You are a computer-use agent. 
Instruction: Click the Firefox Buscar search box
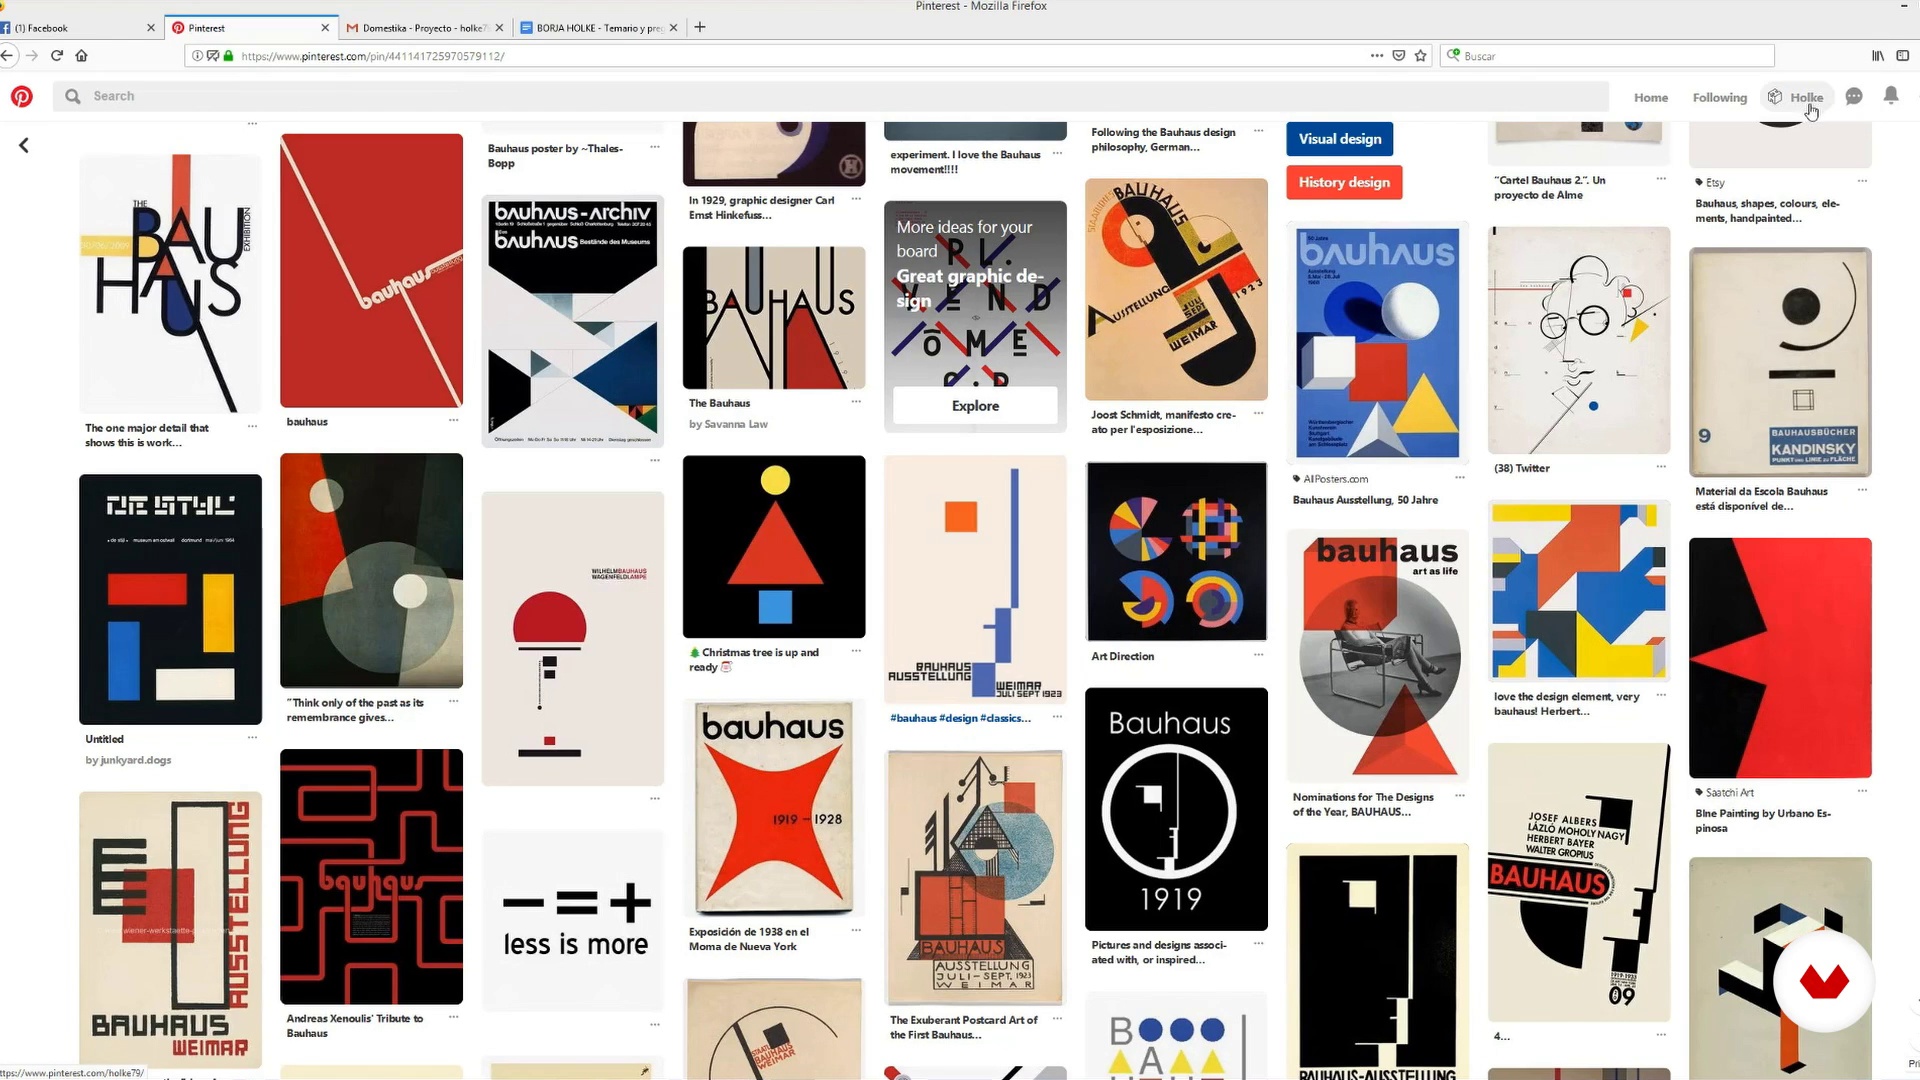tap(1607, 56)
